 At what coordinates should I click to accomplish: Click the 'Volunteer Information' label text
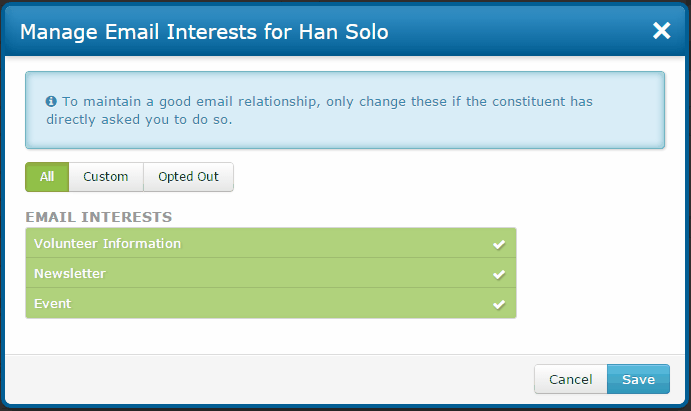tap(108, 243)
